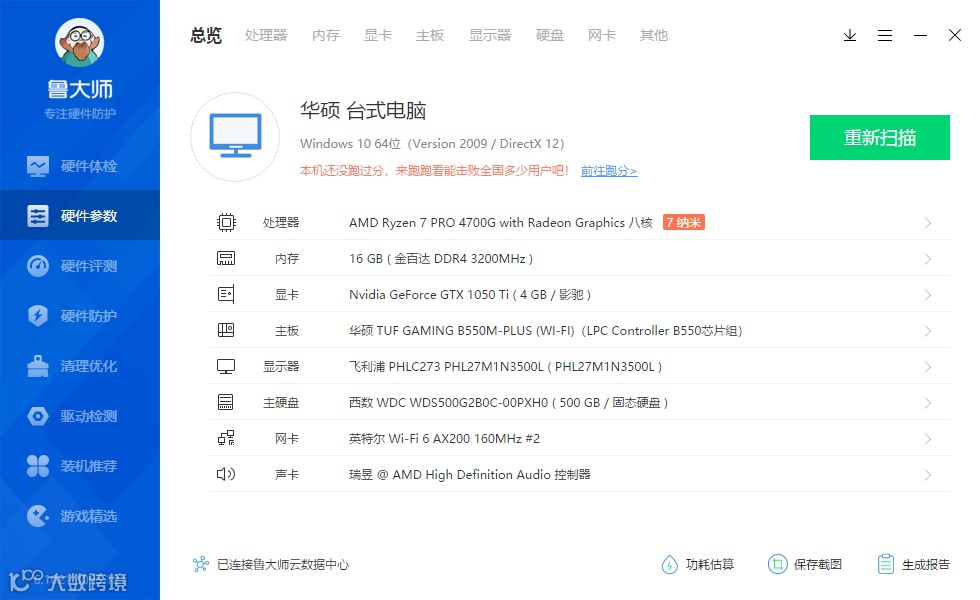Click AMD Ryzen 7 PRO 4700G text
The image size is (980, 600).
(x=500, y=222)
